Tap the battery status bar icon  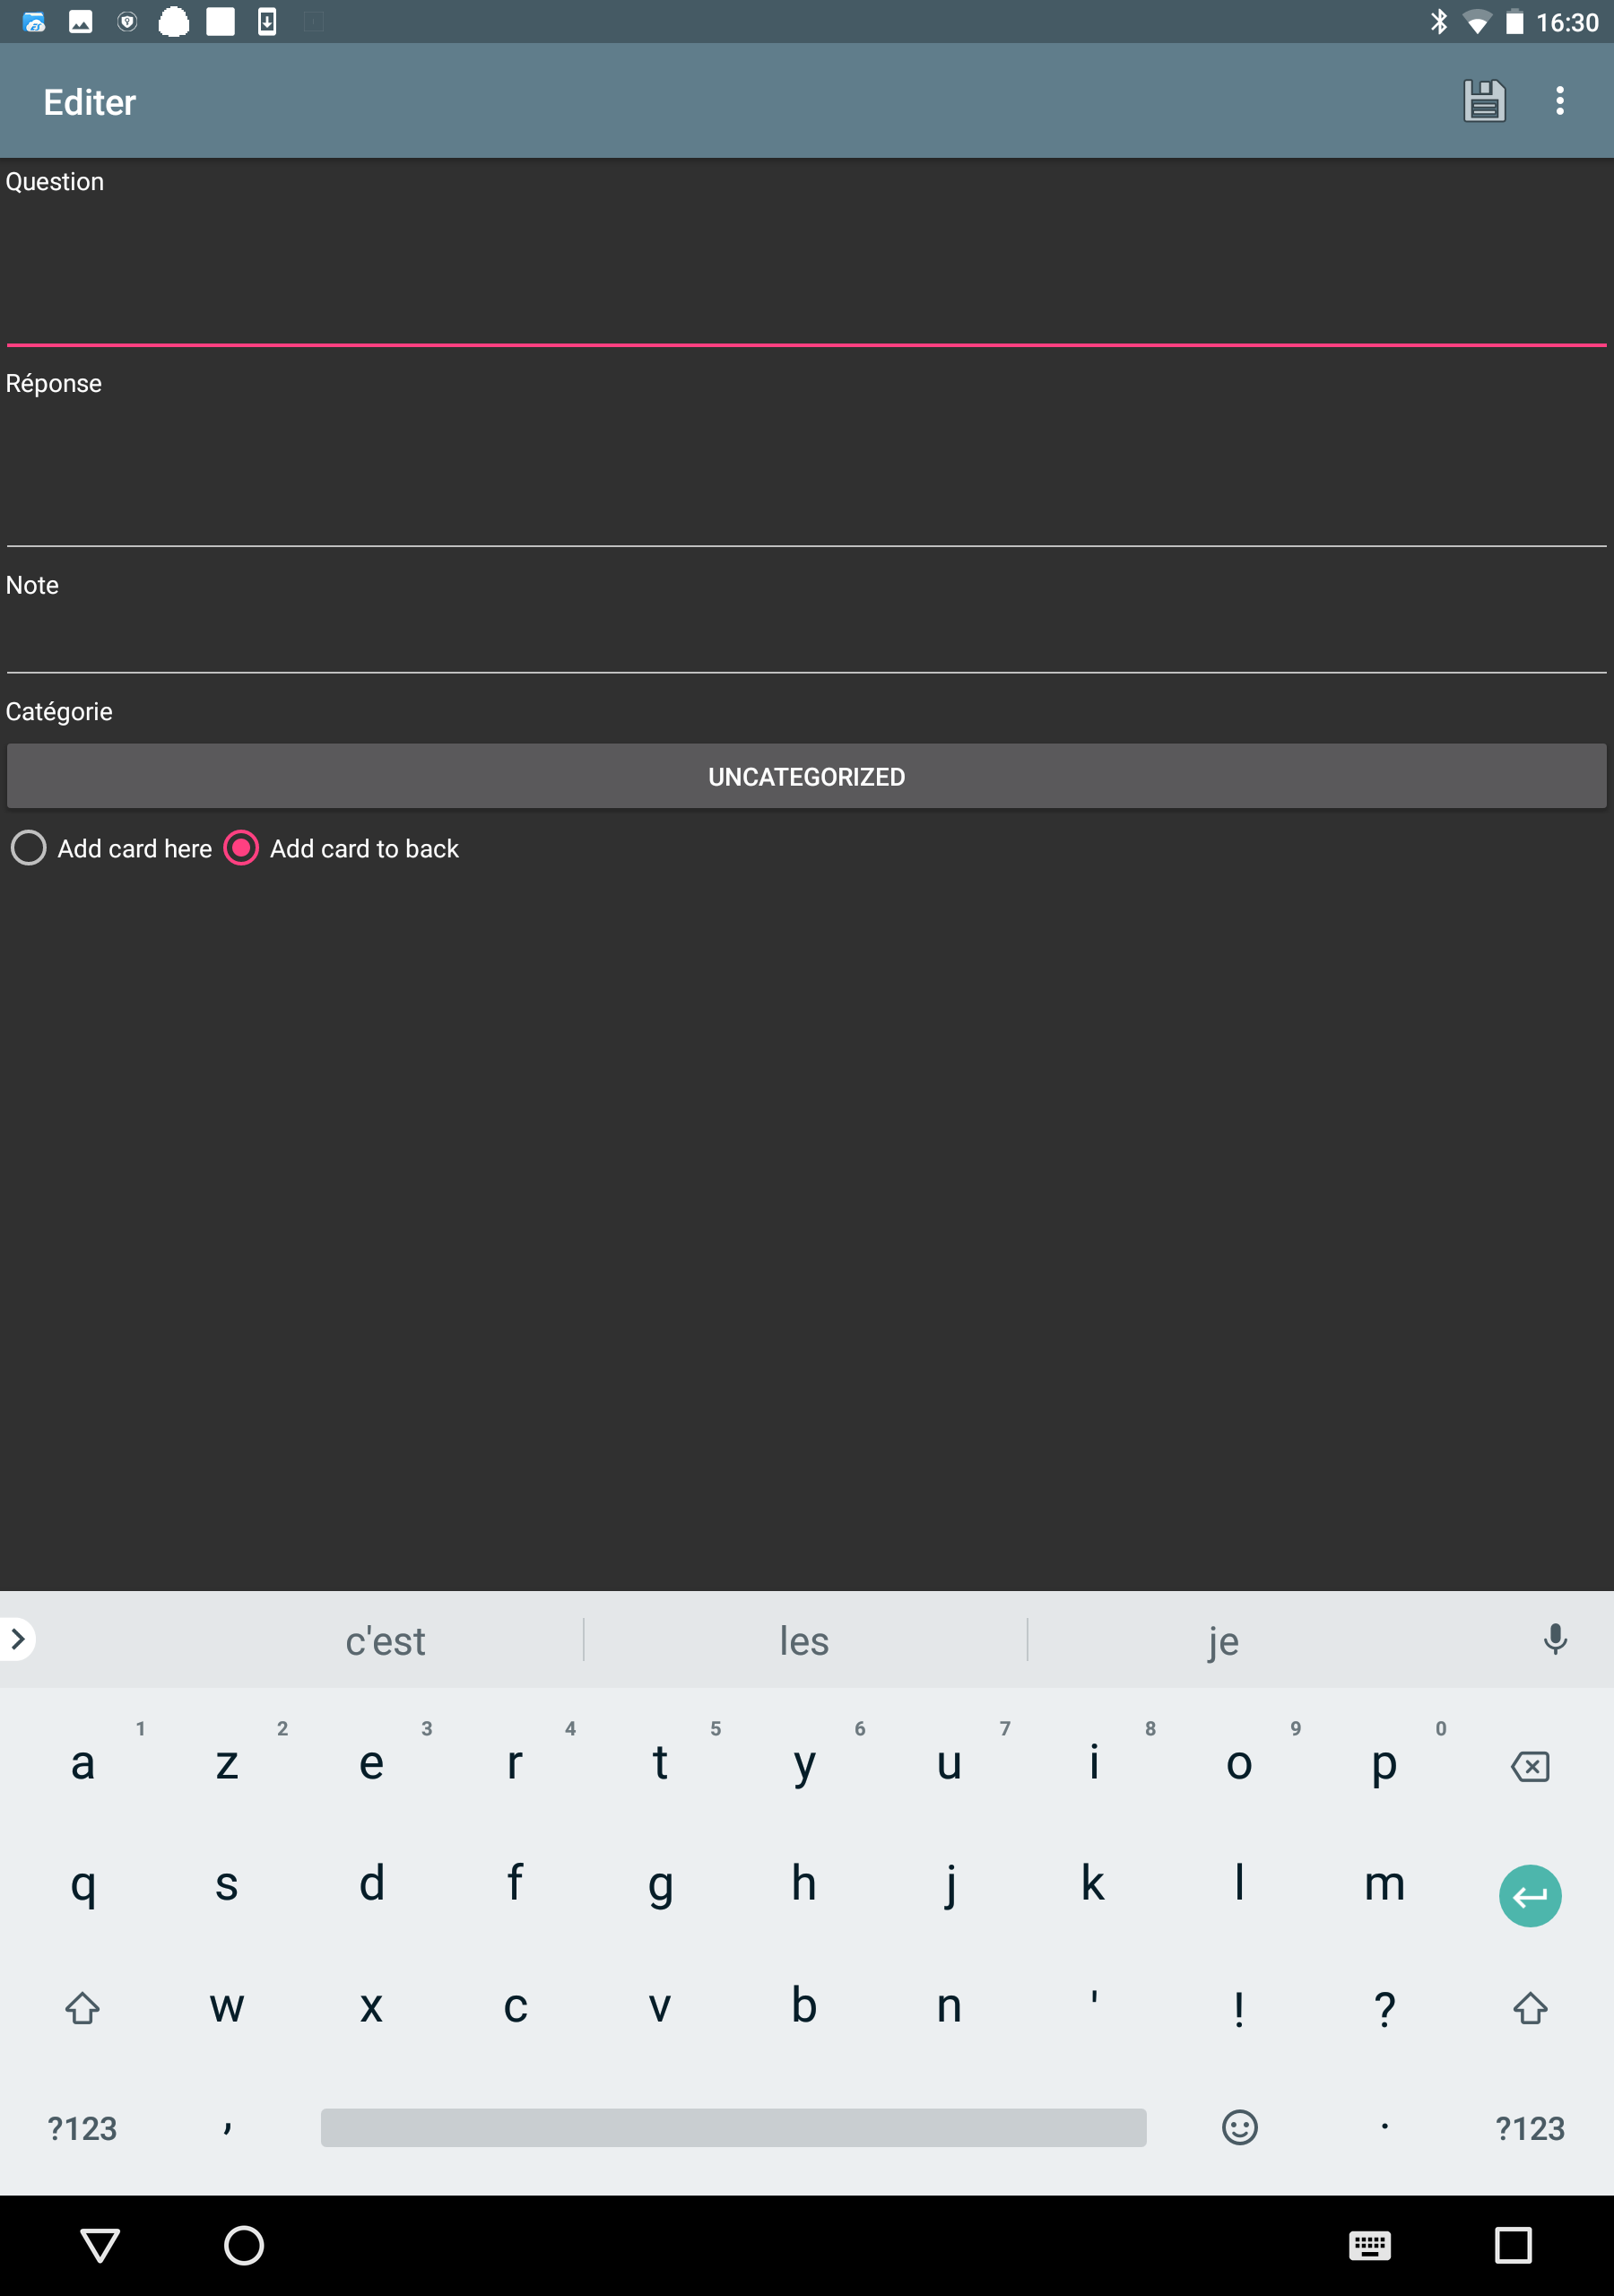pos(1515,21)
